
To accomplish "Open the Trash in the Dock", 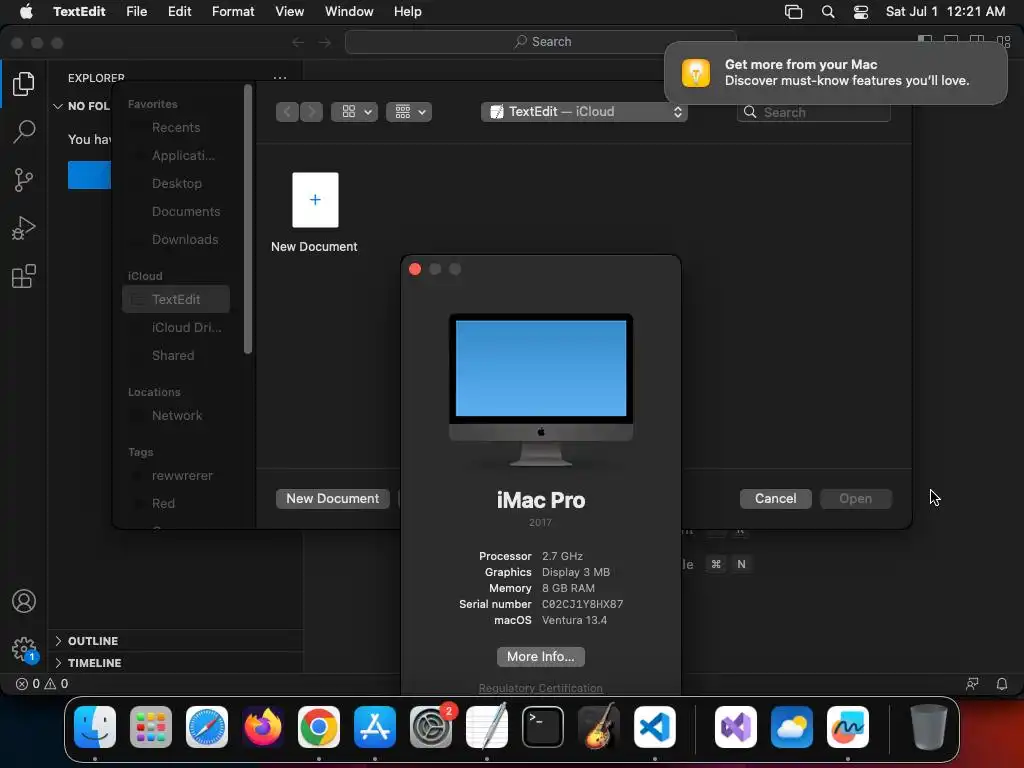I will (929, 727).
